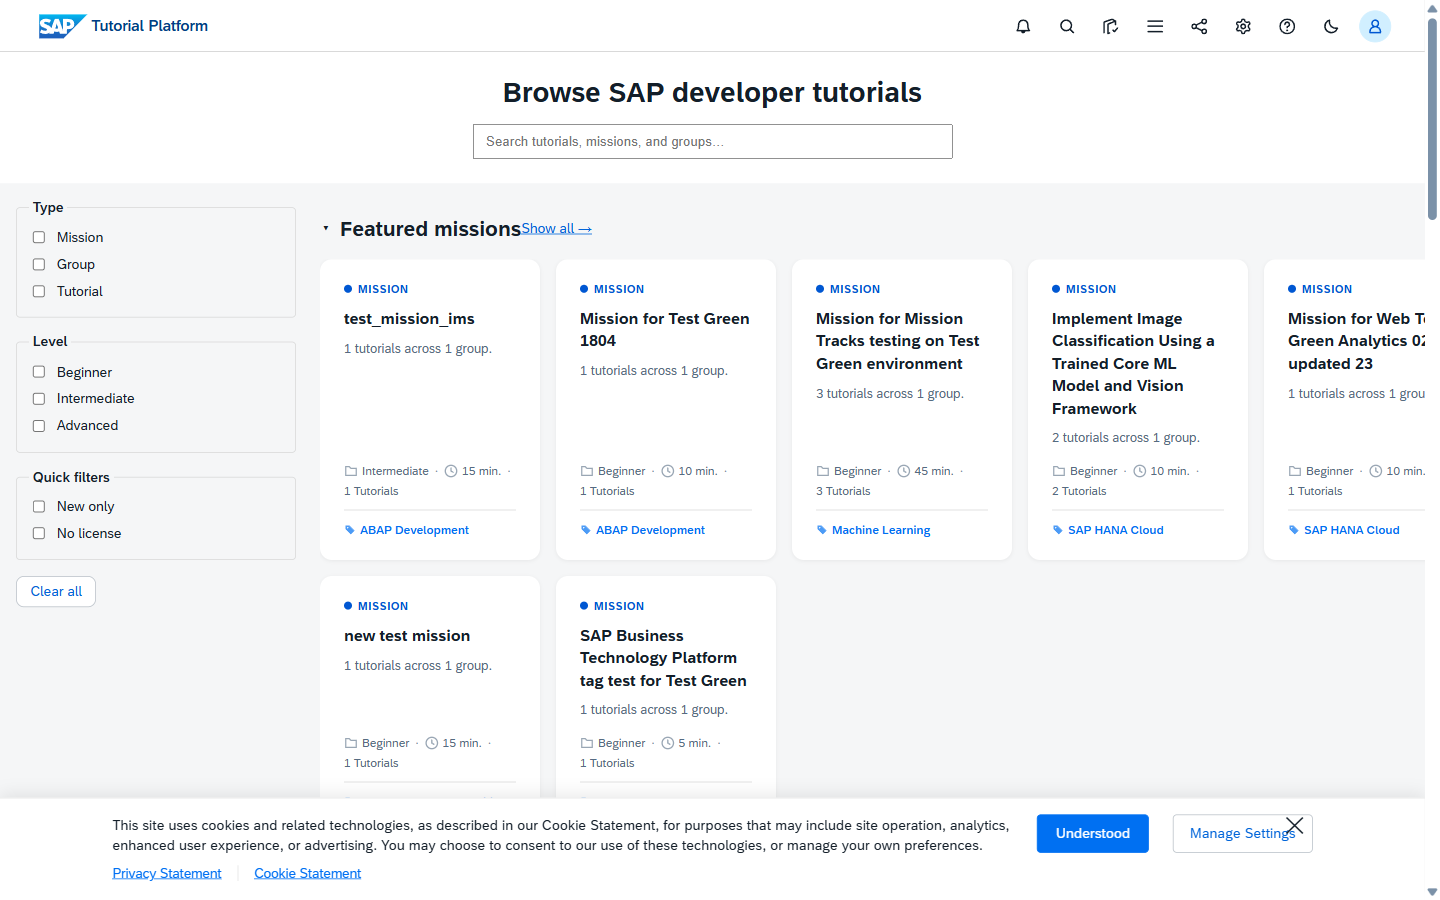Click folder icon on new test mission card
This screenshot has height=900, width=1440.
tap(351, 743)
